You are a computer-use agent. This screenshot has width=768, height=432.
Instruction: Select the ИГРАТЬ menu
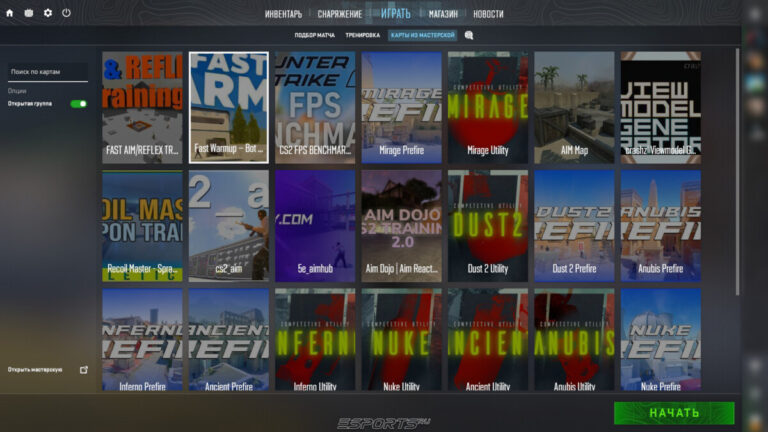[x=396, y=14]
